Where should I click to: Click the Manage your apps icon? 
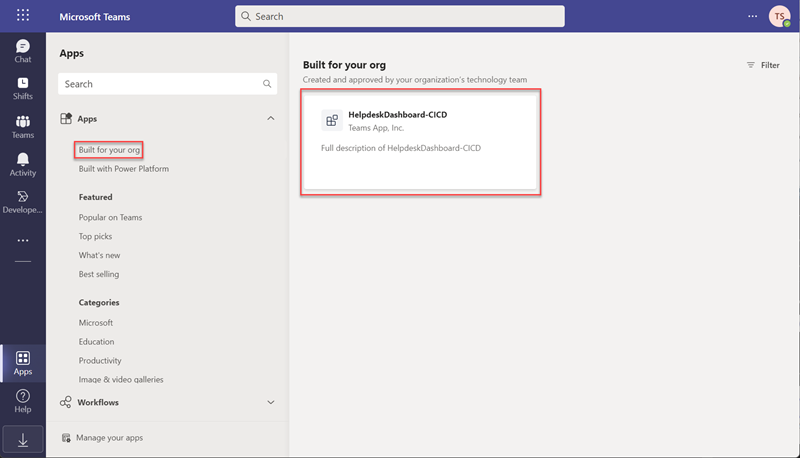click(x=66, y=438)
